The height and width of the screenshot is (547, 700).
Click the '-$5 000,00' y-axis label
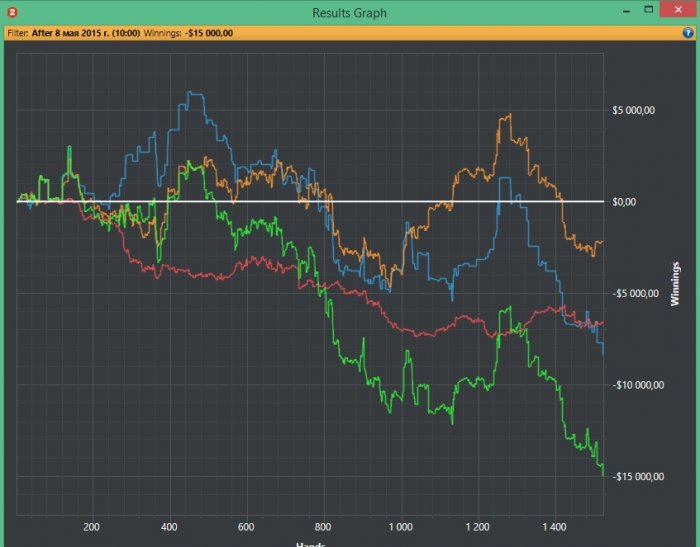click(x=635, y=293)
